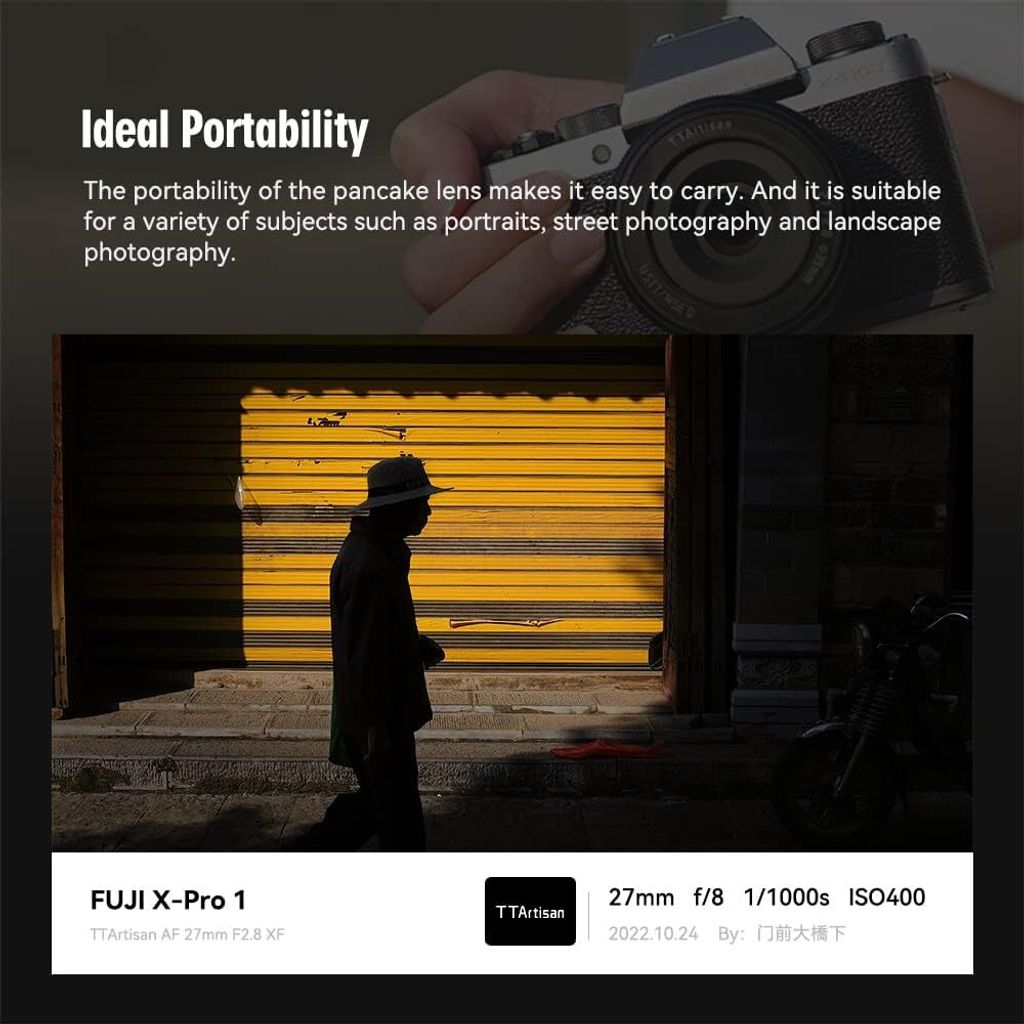The height and width of the screenshot is (1024, 1024).
Task: Click the ISO400 setting value
Action: click(x=887, y=897)
